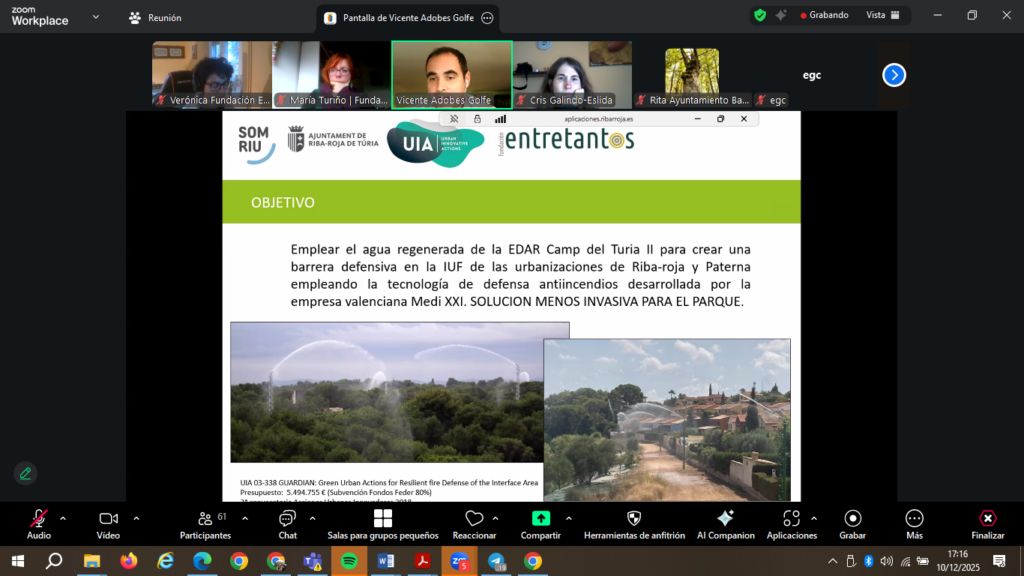Click Bluetooth tray icon

(869, 561)
